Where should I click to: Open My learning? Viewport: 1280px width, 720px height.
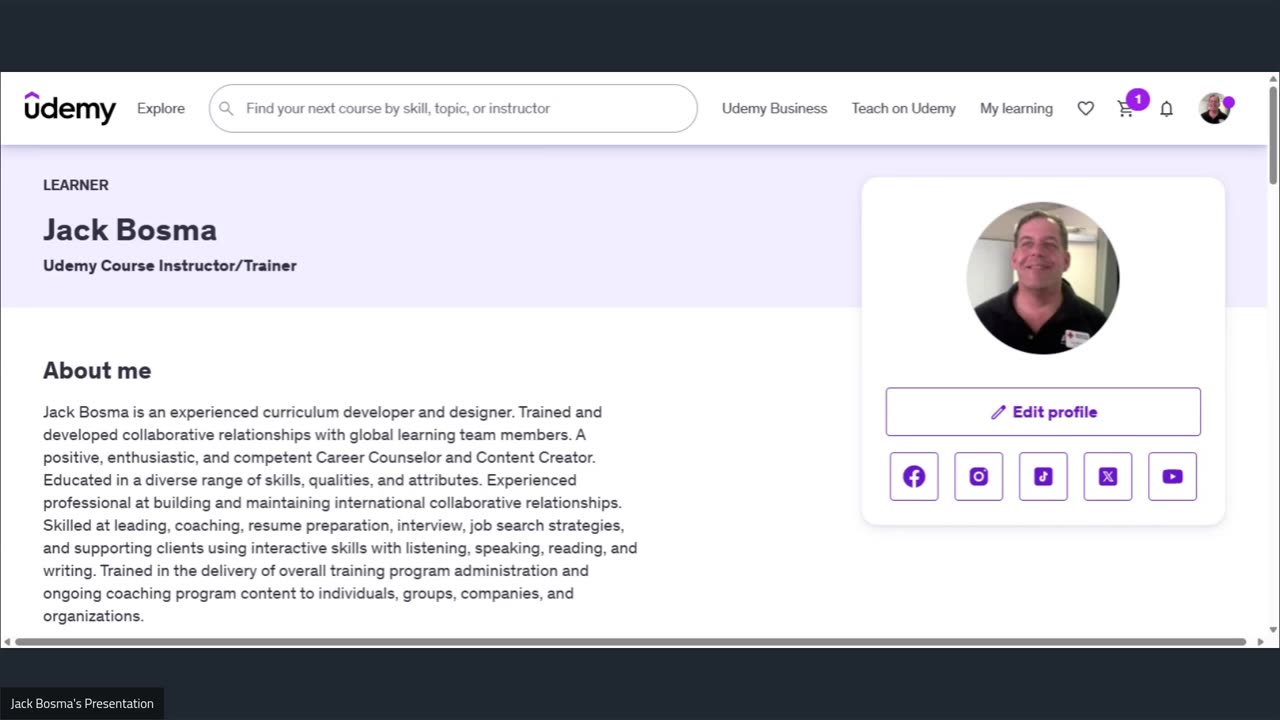pyautogui.click(x=1016, y=108)
